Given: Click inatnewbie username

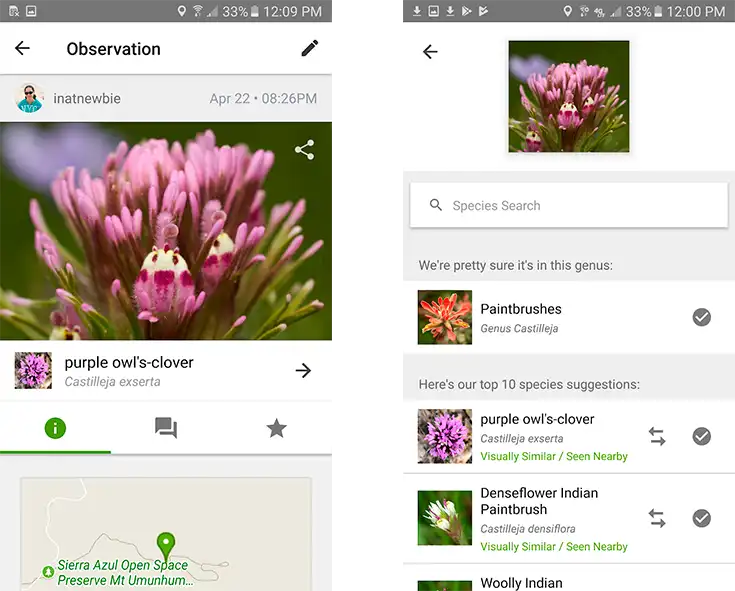Looking at the screenshot, I should (87, 98).
